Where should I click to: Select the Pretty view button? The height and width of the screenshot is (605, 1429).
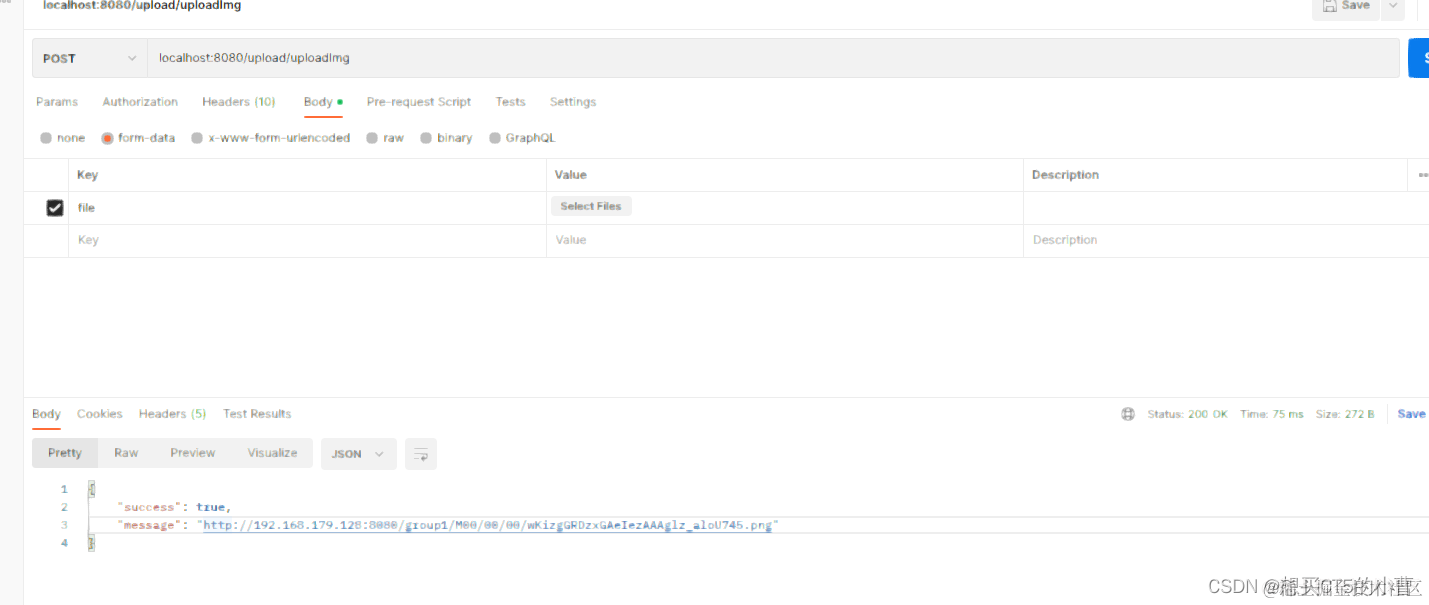click(65, 453)
